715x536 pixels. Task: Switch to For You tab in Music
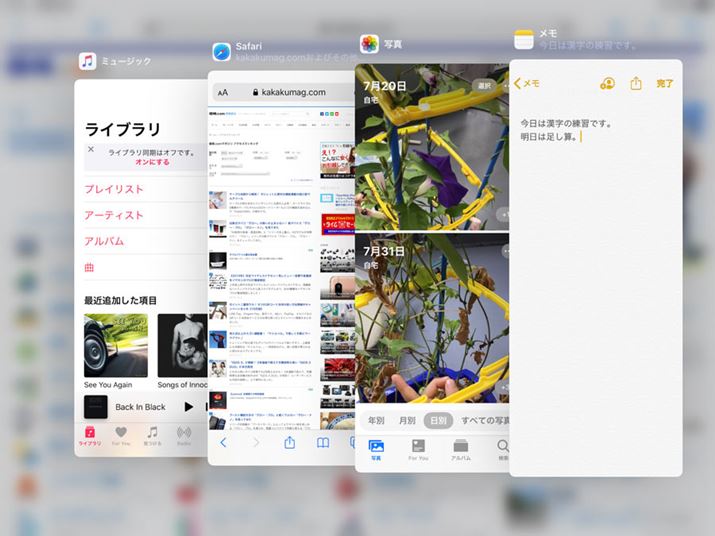click(121, 435)
